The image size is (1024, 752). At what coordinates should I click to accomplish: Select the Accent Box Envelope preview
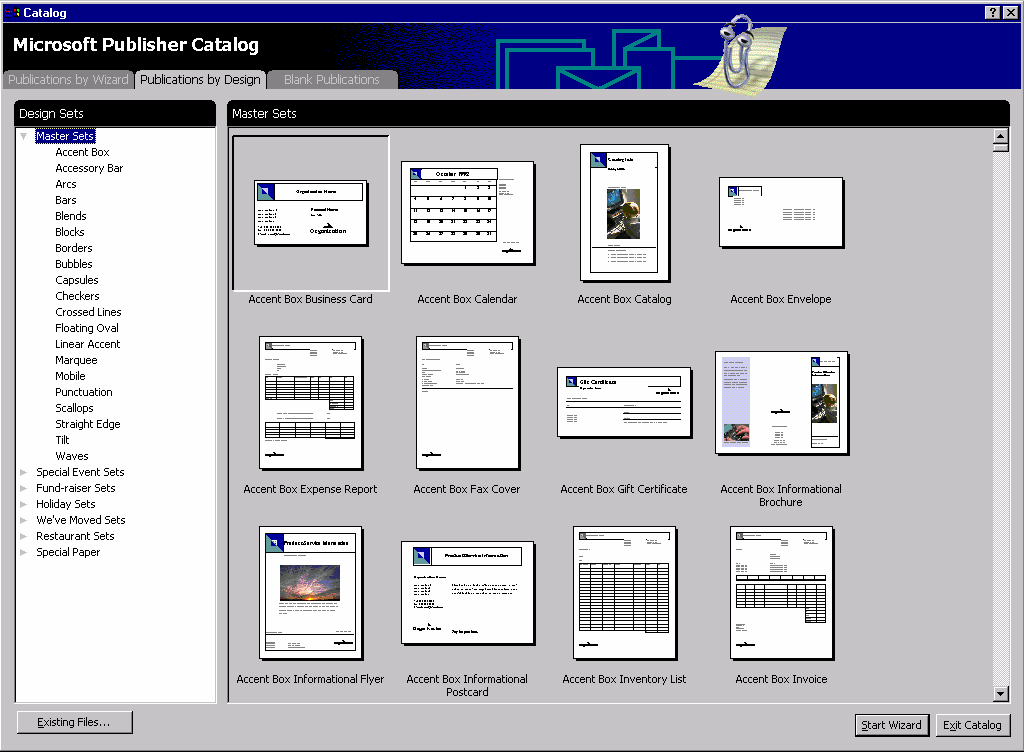coord(781,213)
